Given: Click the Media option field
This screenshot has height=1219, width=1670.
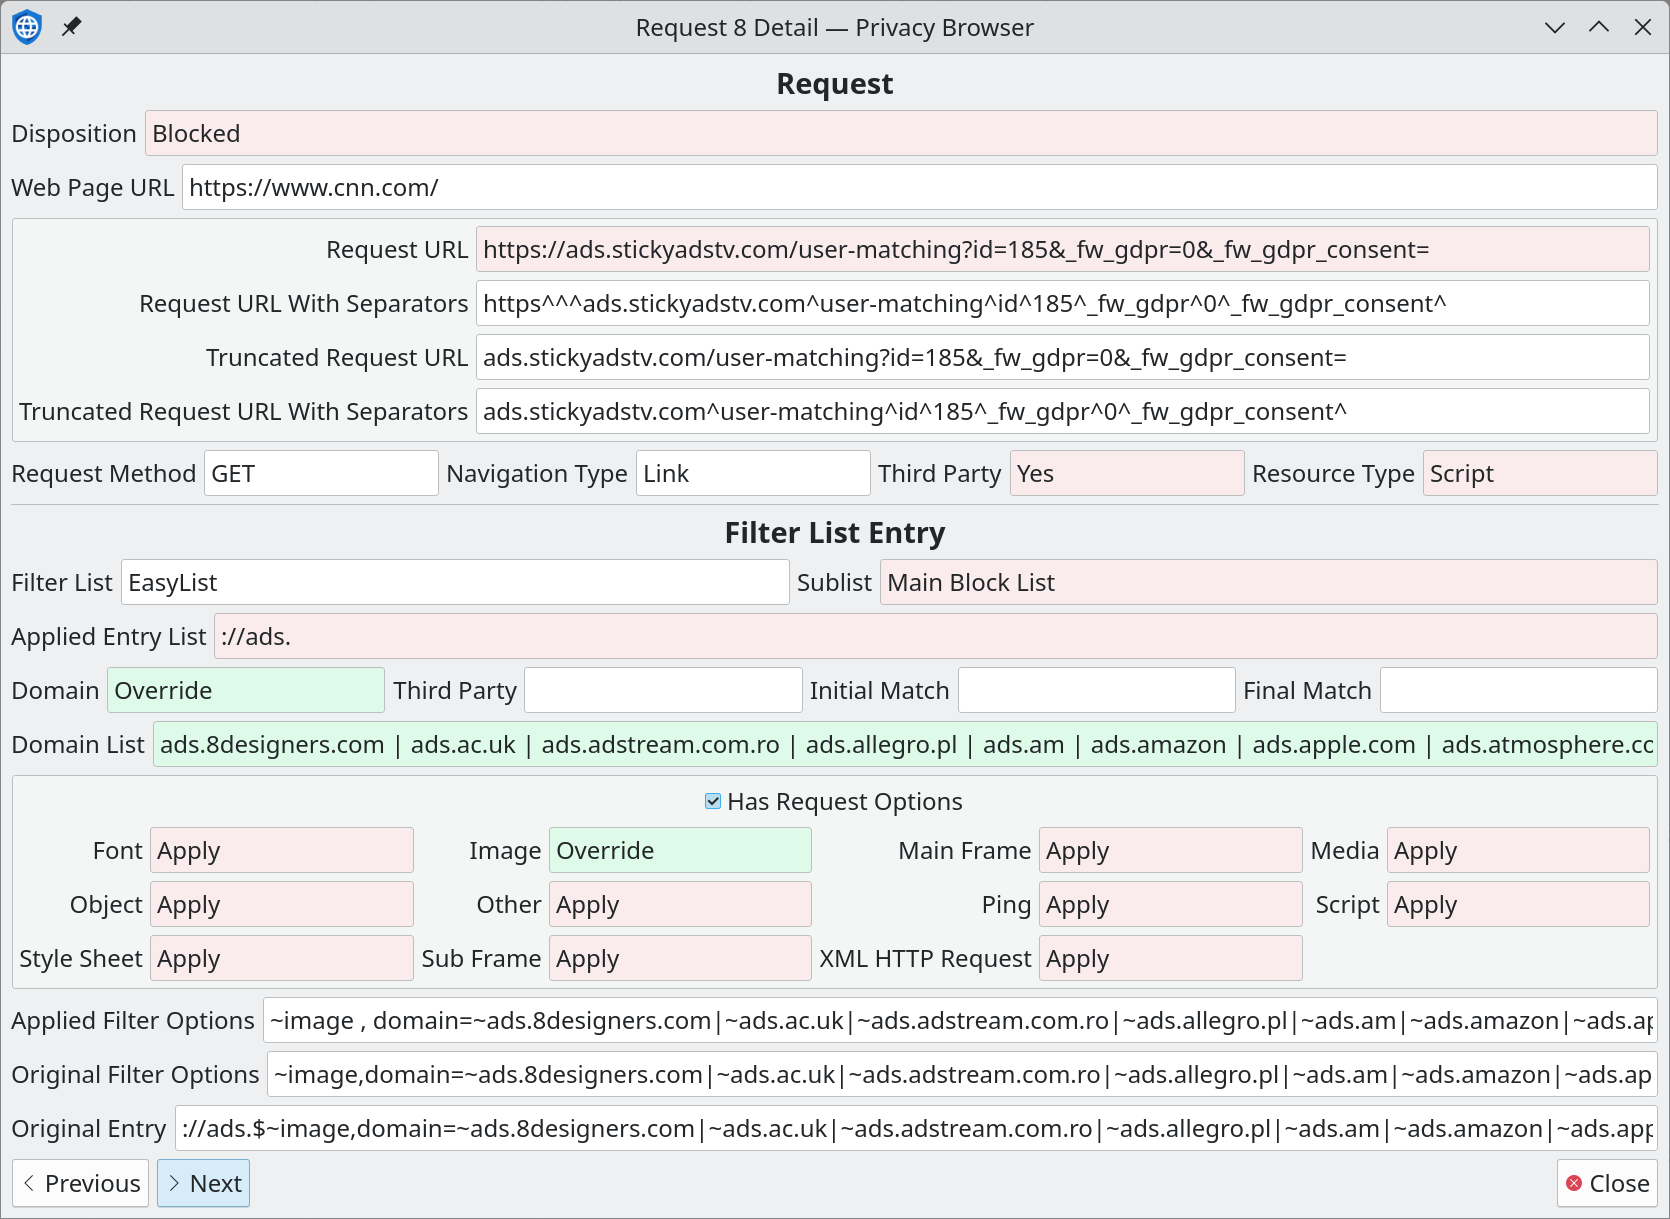Looking at the screenshot, I should [x=1518, y=850].
